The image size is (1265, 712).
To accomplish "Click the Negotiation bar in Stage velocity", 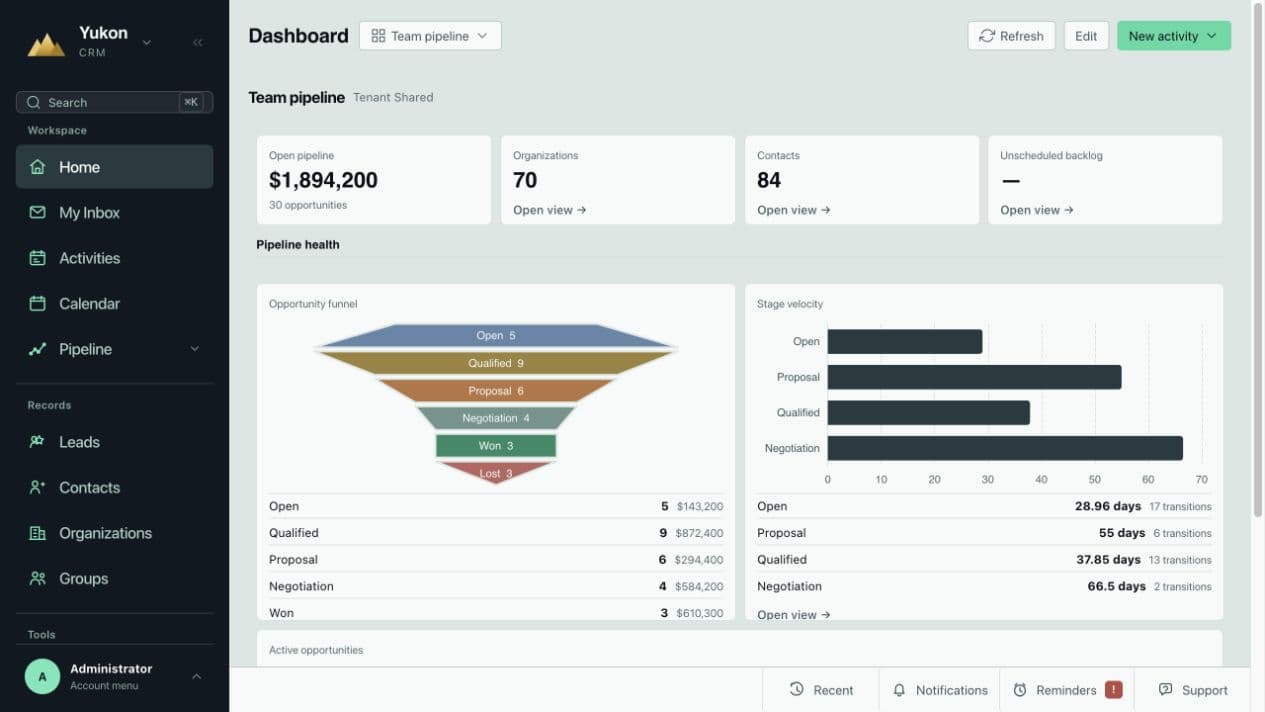I will (x=1005, y=448).
